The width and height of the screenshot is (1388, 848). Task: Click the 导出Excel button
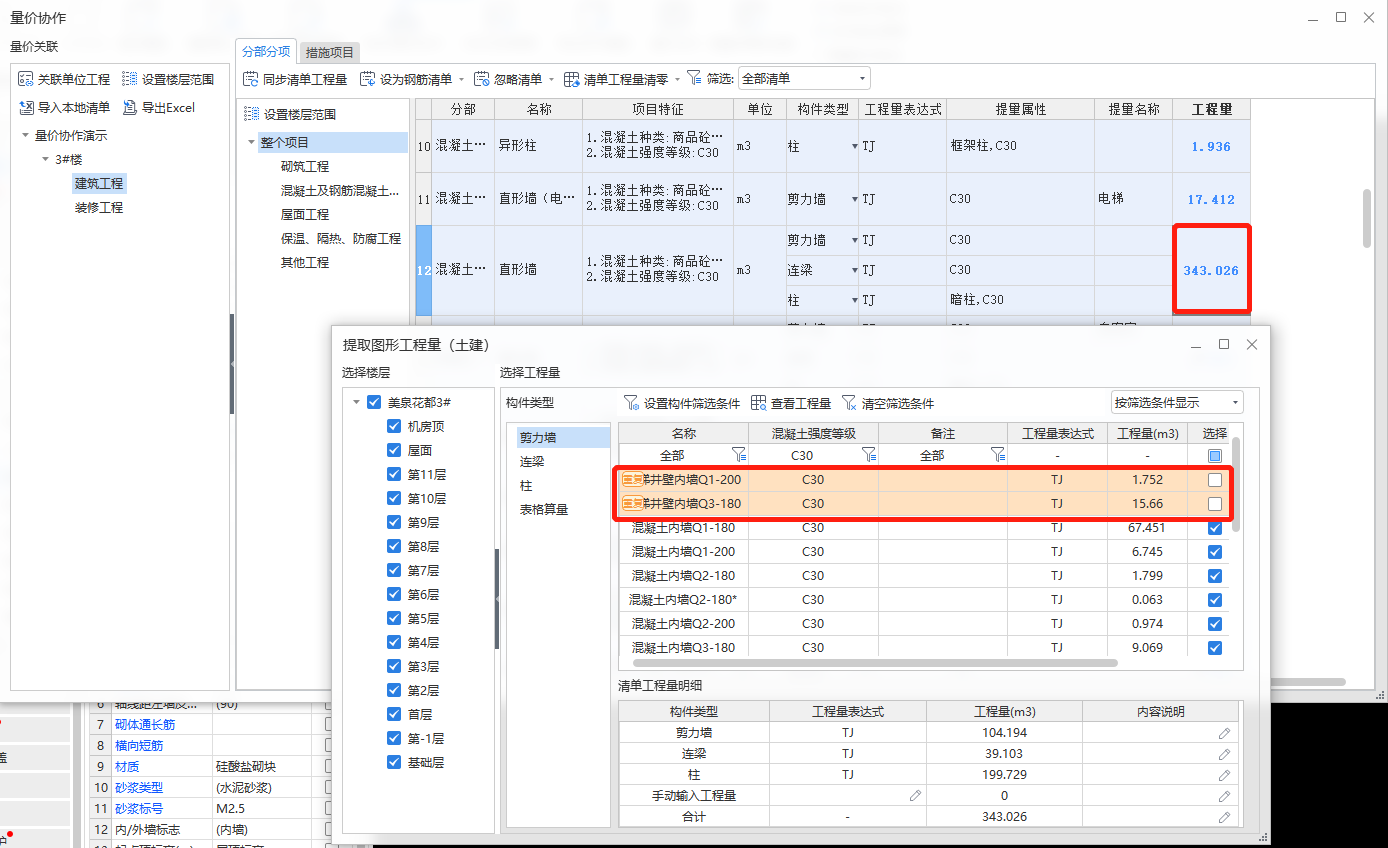click(x=158, y=107)
